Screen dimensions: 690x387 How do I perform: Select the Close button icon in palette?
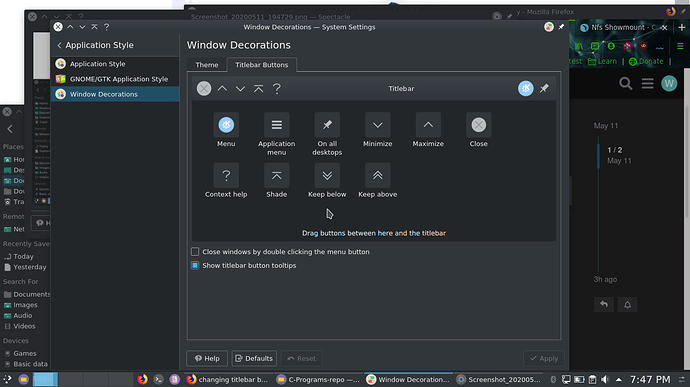(x=478, y=125)
